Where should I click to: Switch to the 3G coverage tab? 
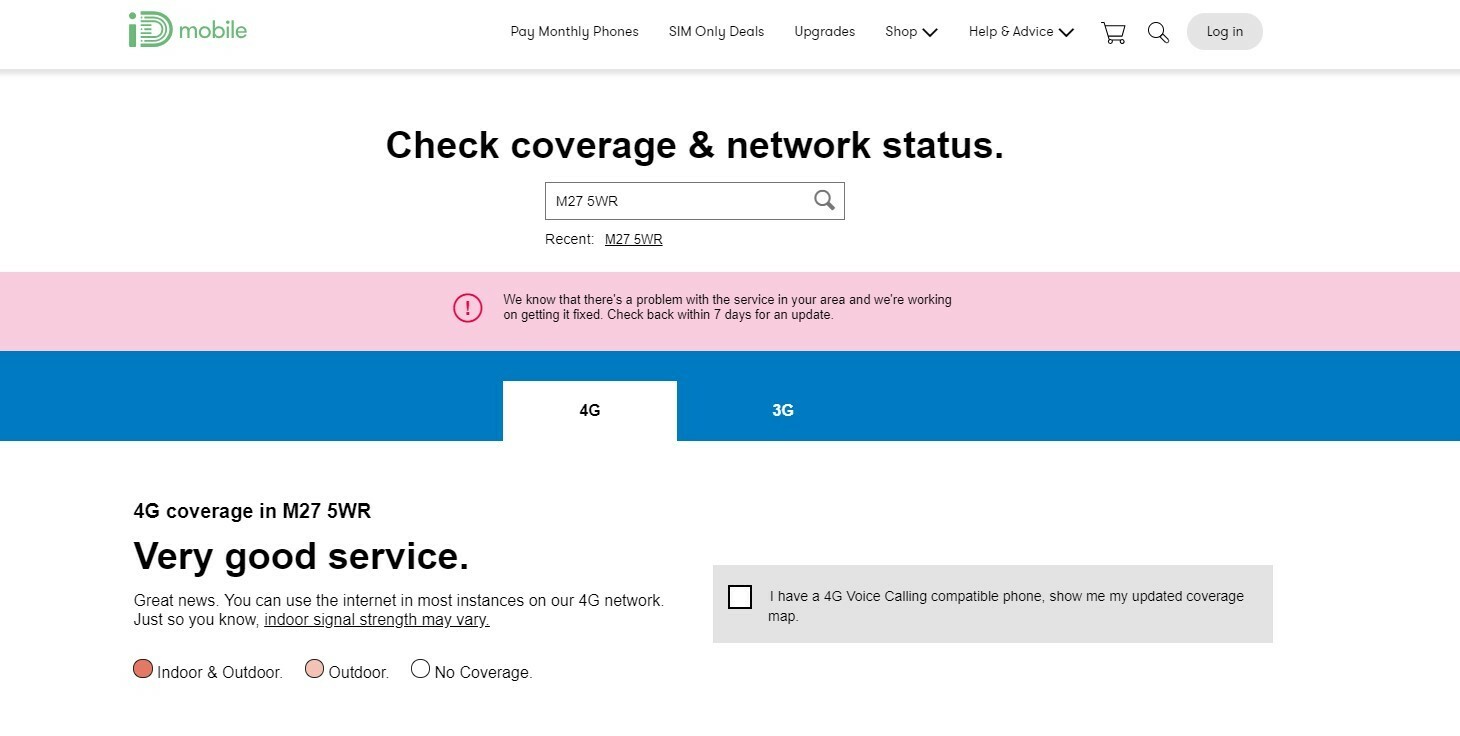click(783, 410)
